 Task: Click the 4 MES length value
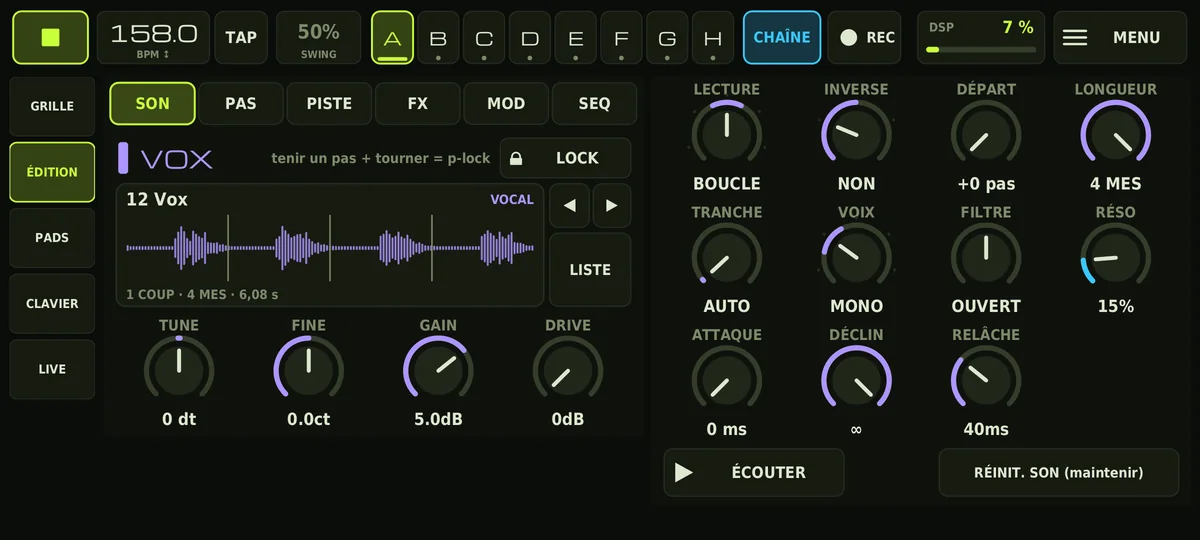click(1116, 184)
